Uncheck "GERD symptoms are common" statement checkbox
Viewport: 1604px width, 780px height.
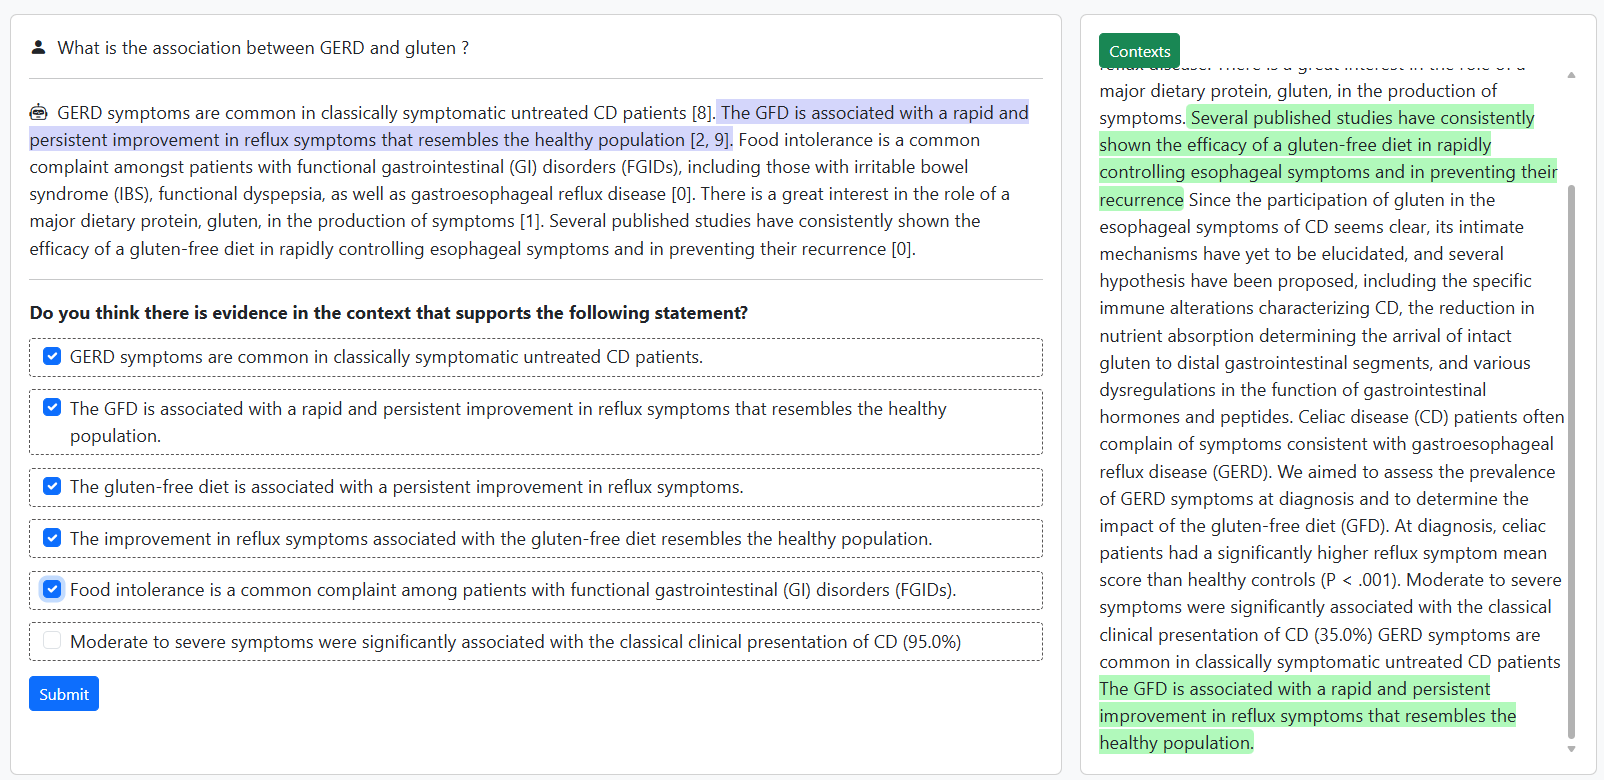[52, 357]
